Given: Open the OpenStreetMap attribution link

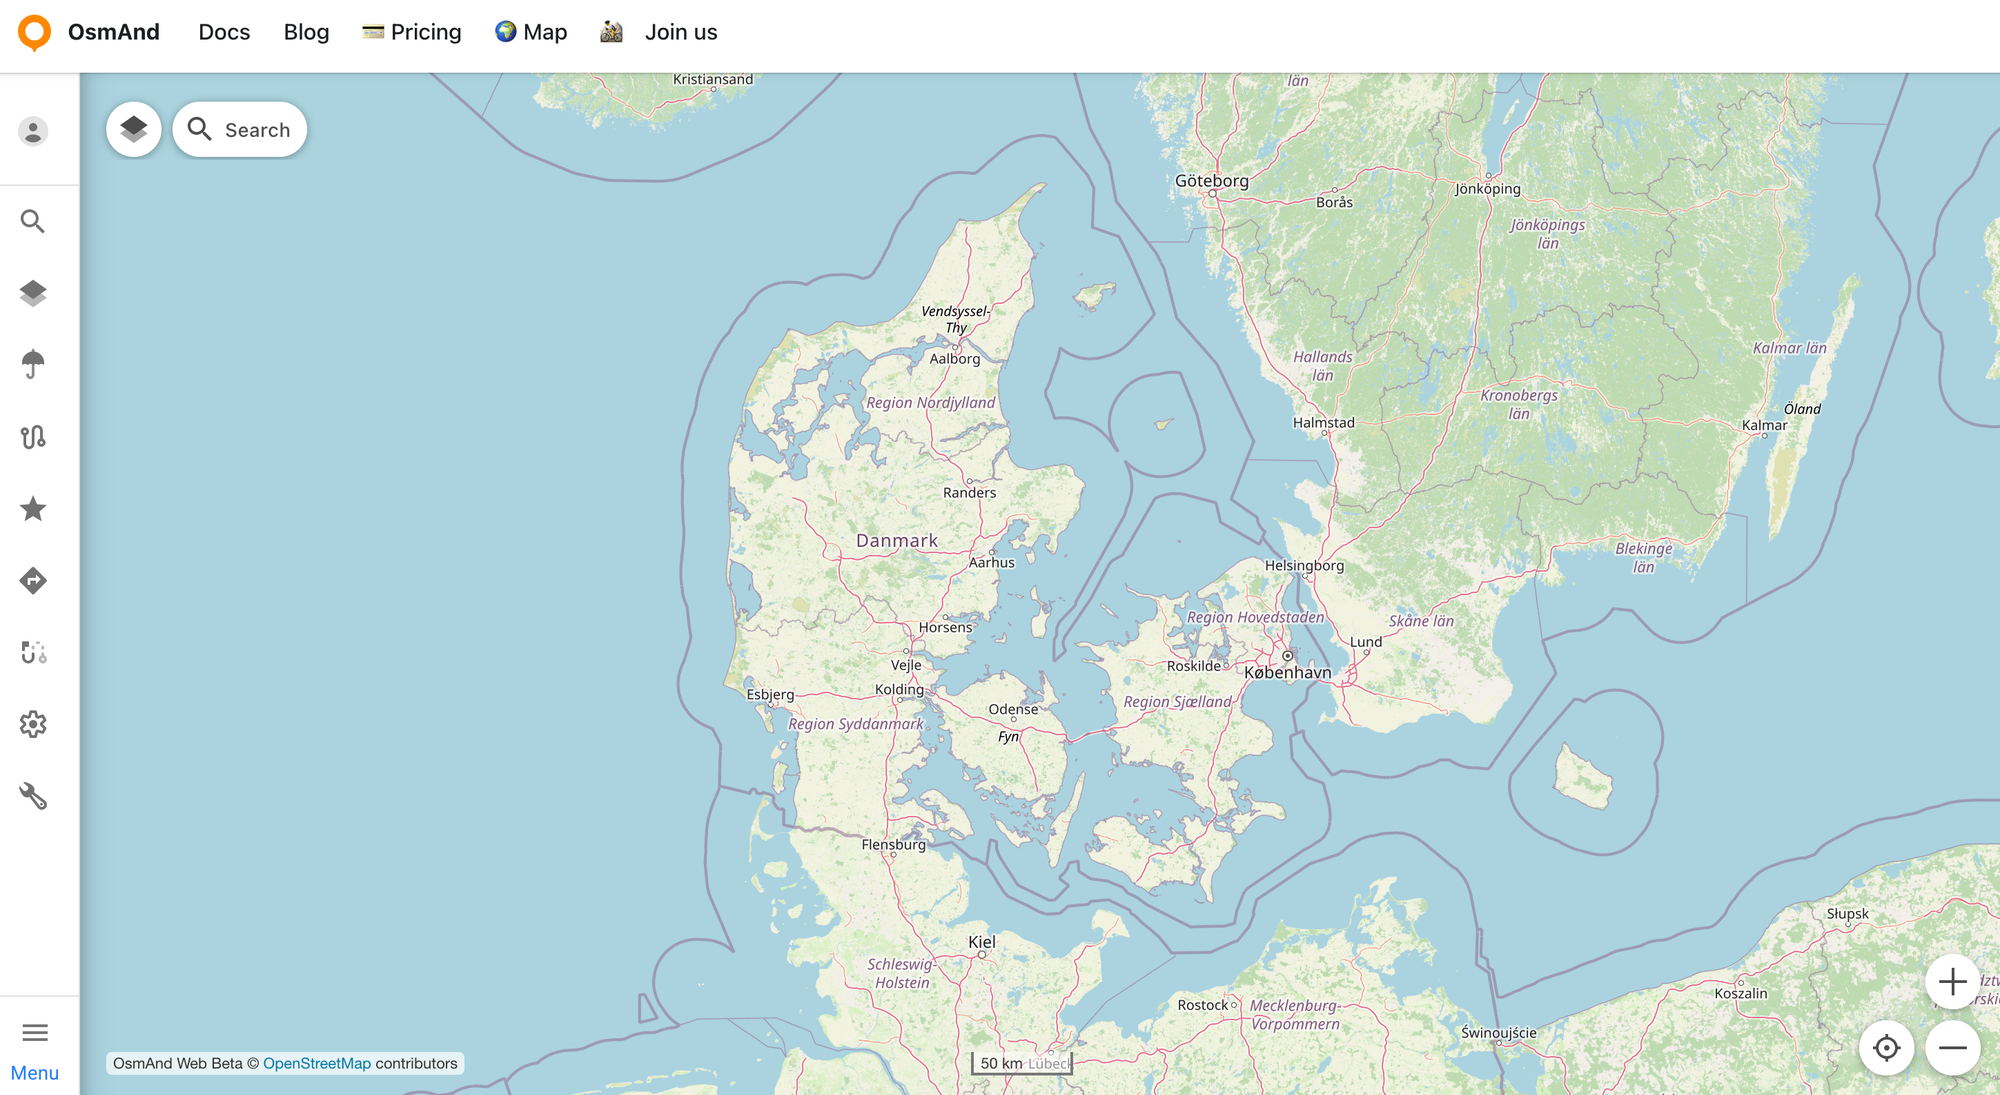Looking at the screenshot, I should click(x=316, y=1063).
